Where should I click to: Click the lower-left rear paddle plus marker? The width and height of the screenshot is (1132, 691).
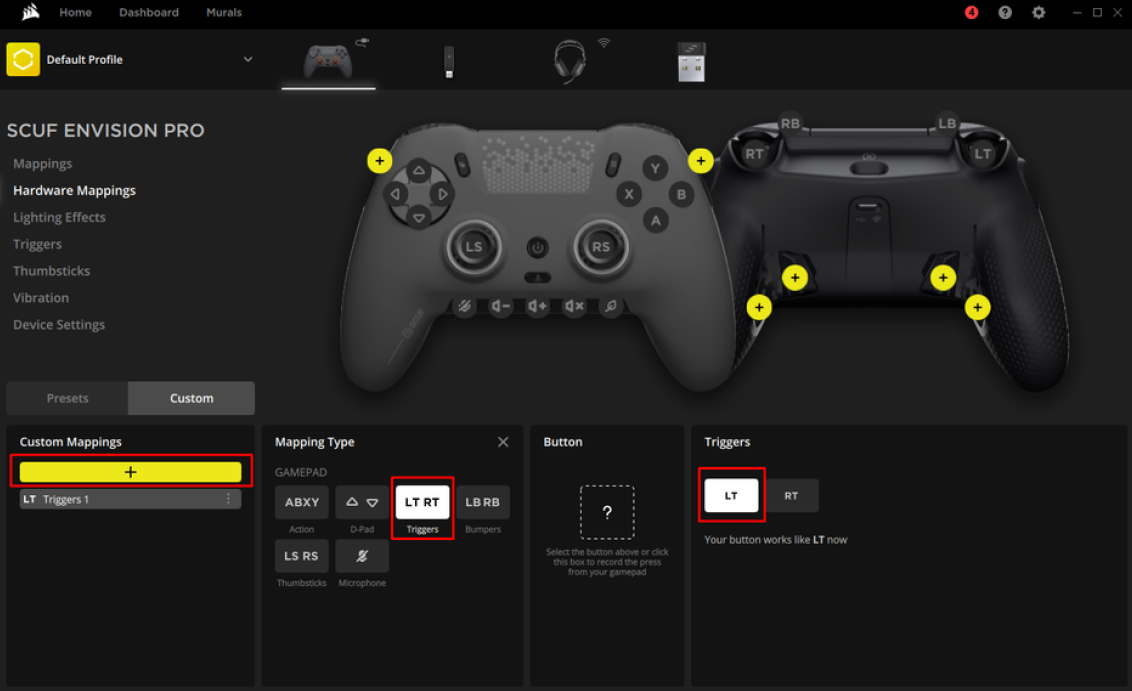759,308
